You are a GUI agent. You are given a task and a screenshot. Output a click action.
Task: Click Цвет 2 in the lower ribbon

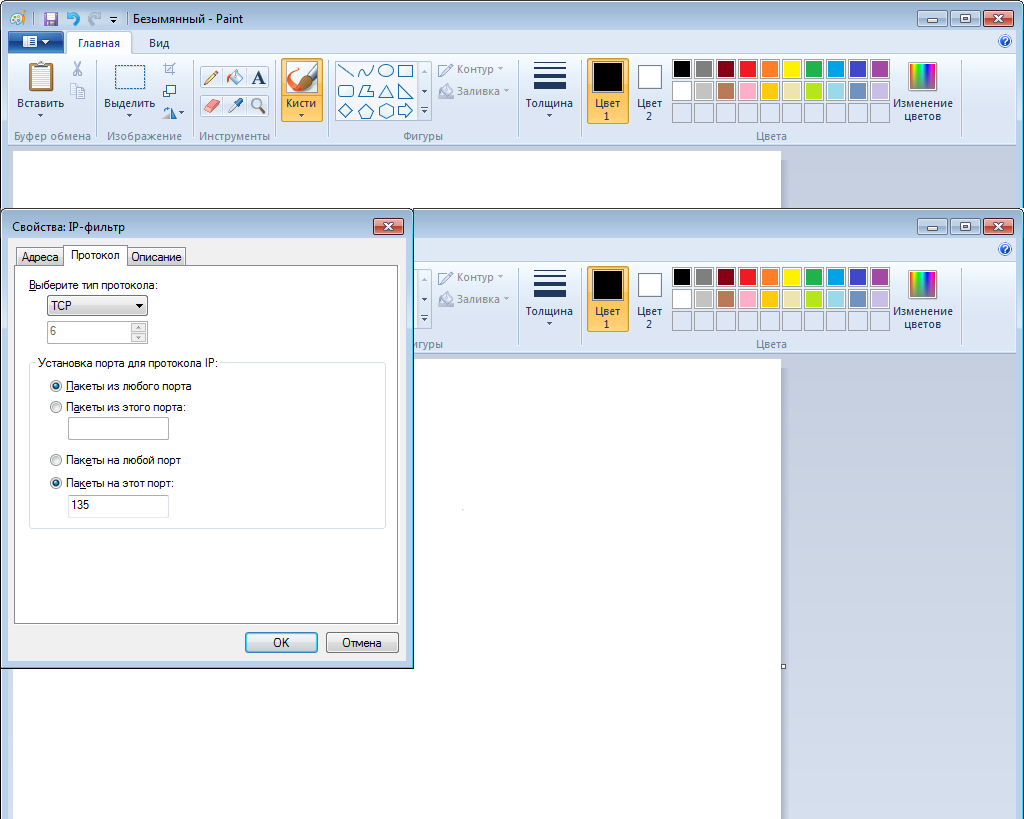point(649,299)
